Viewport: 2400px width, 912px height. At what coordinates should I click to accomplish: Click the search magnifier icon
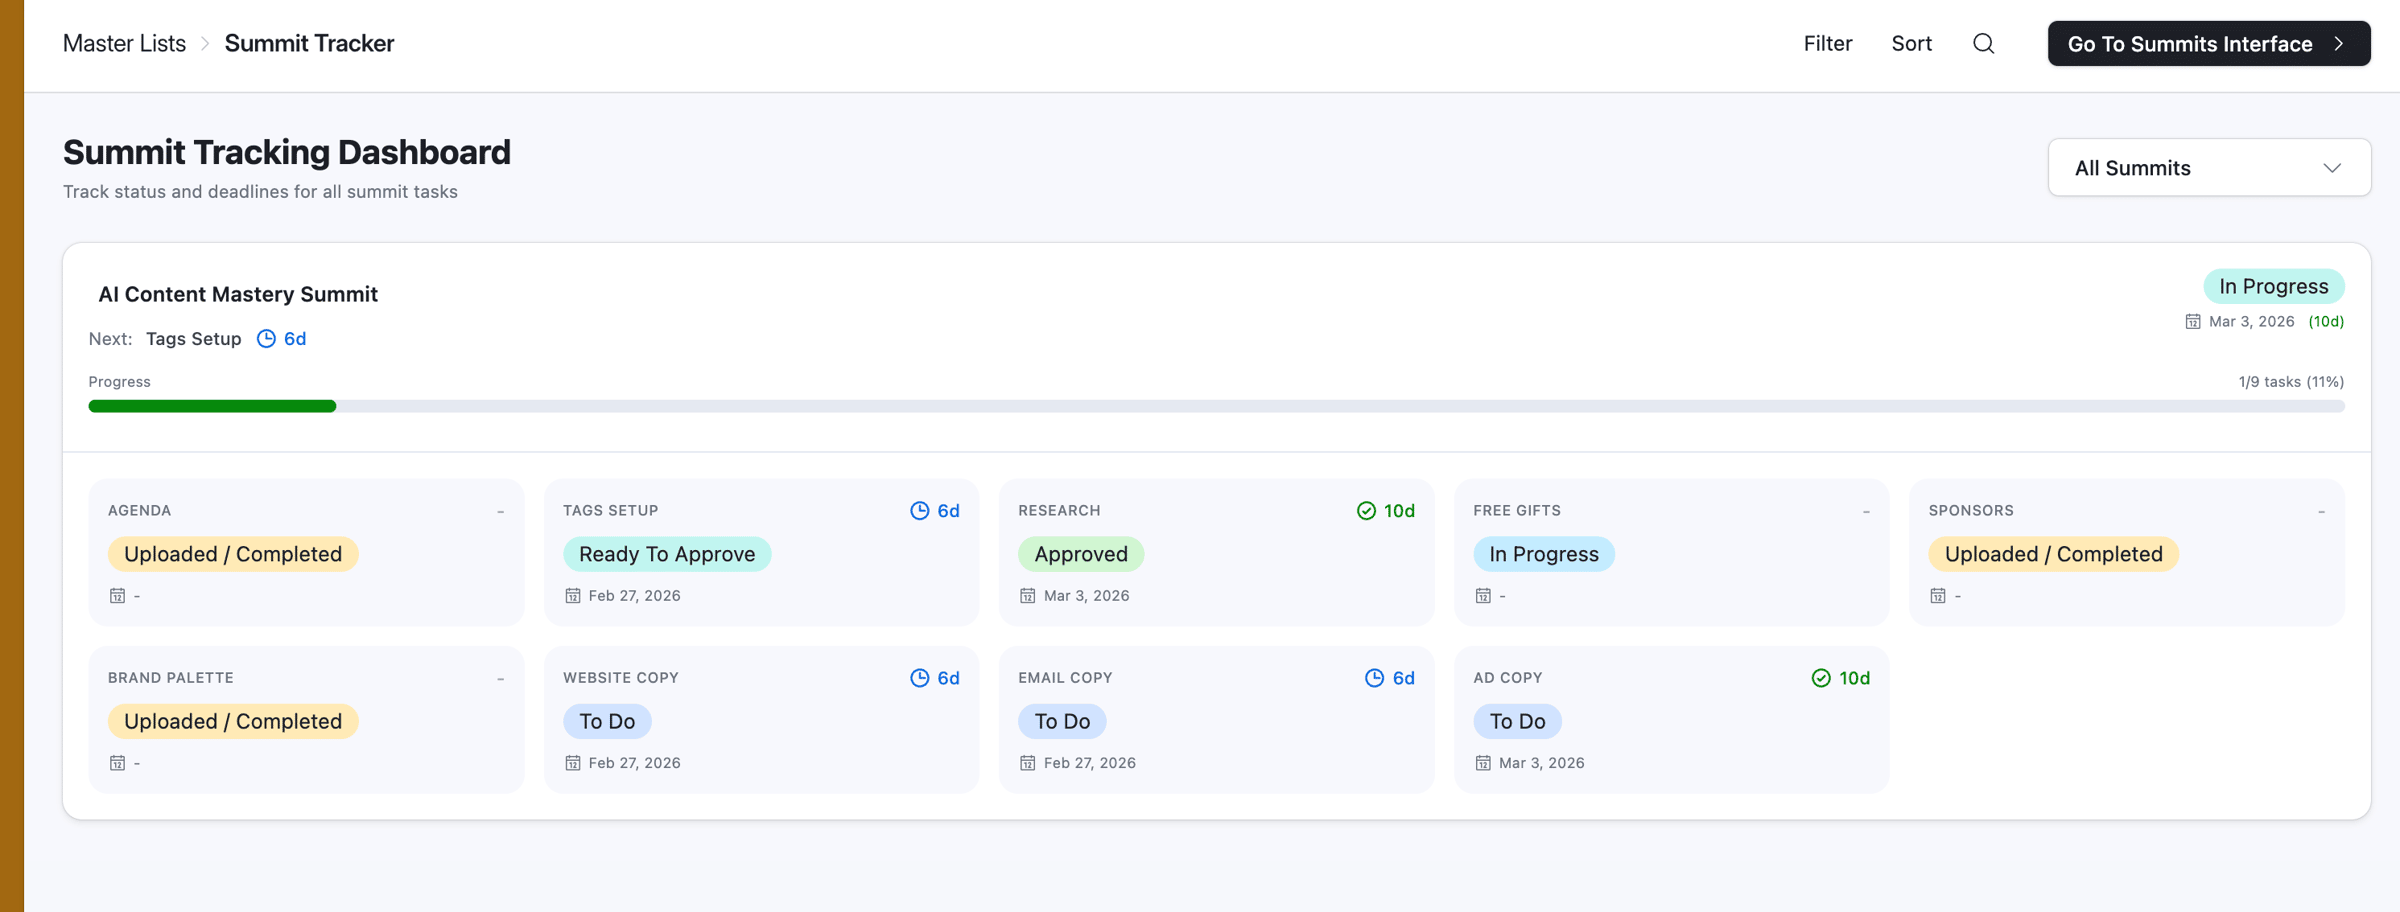(1983, 44)
